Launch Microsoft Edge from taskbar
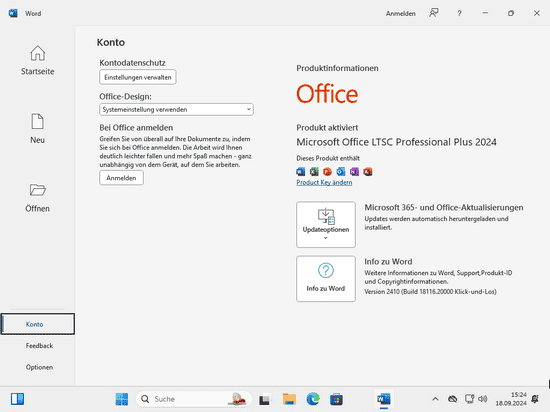Viewport: 550px width, 412px height. tap(313, 399)
